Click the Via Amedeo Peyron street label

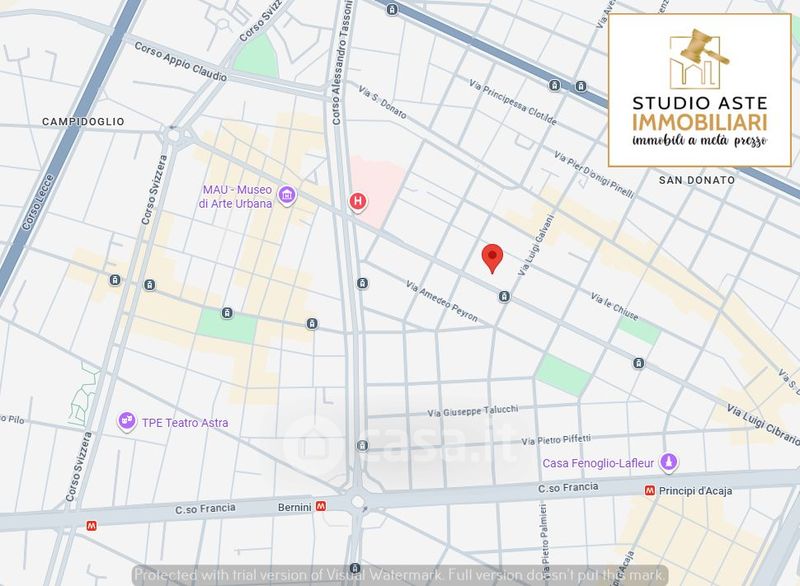click(x=442, y=302)
